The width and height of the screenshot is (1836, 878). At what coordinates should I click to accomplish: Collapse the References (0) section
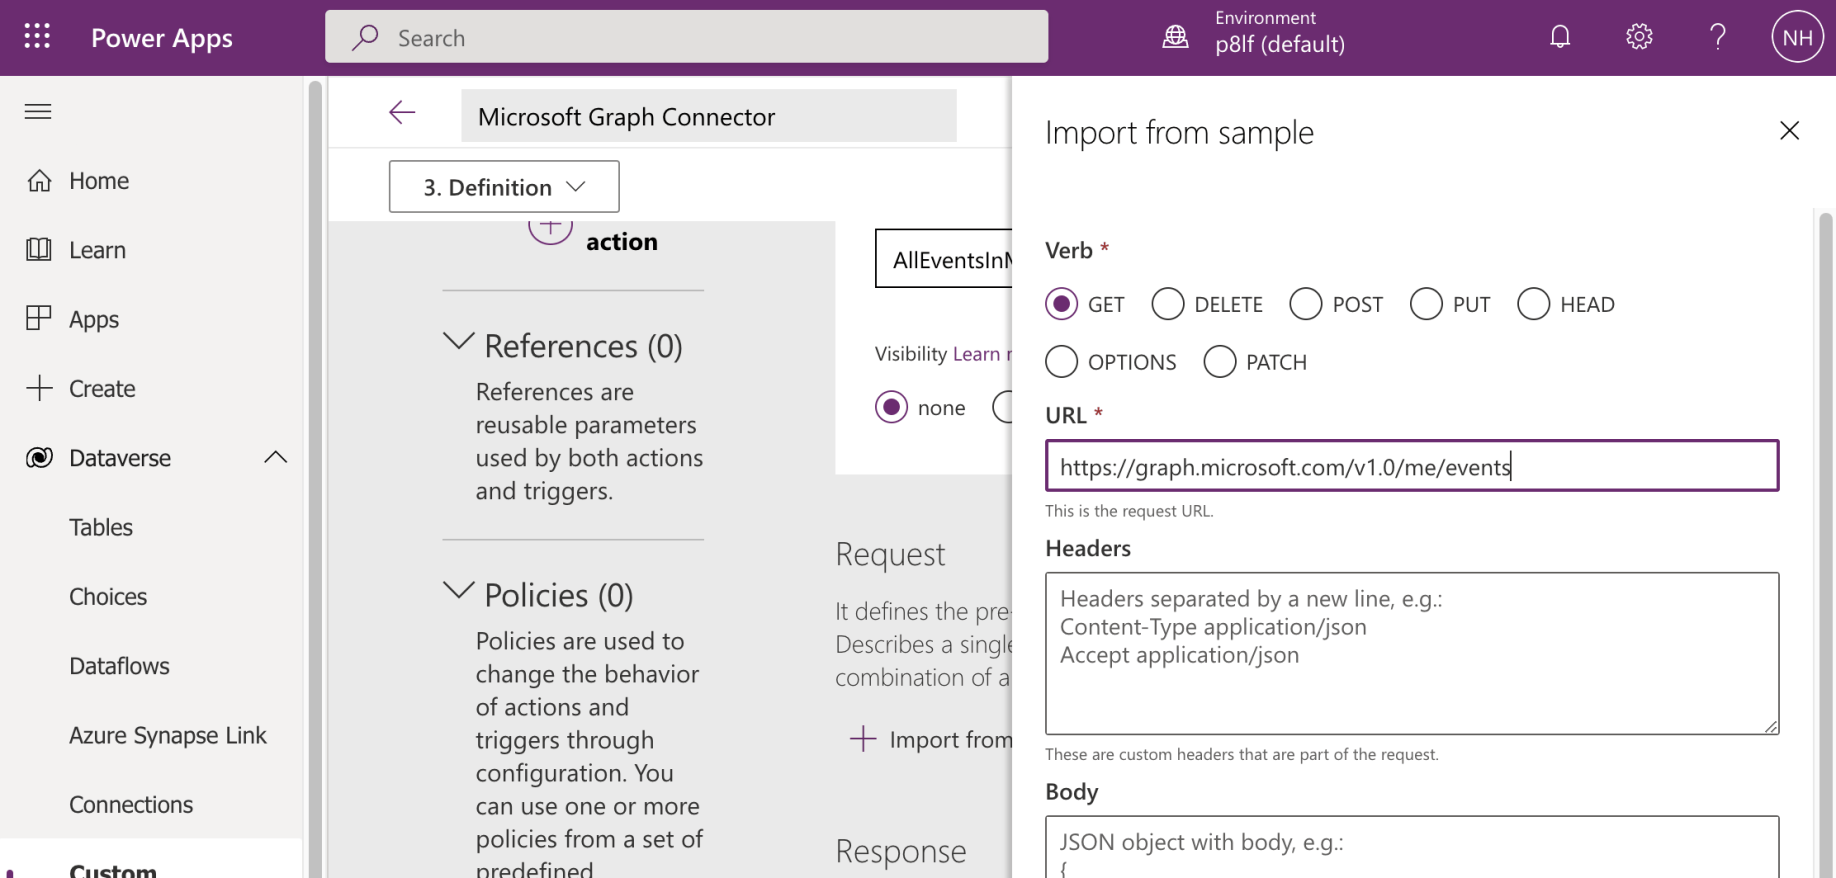(x=459, y=342)
